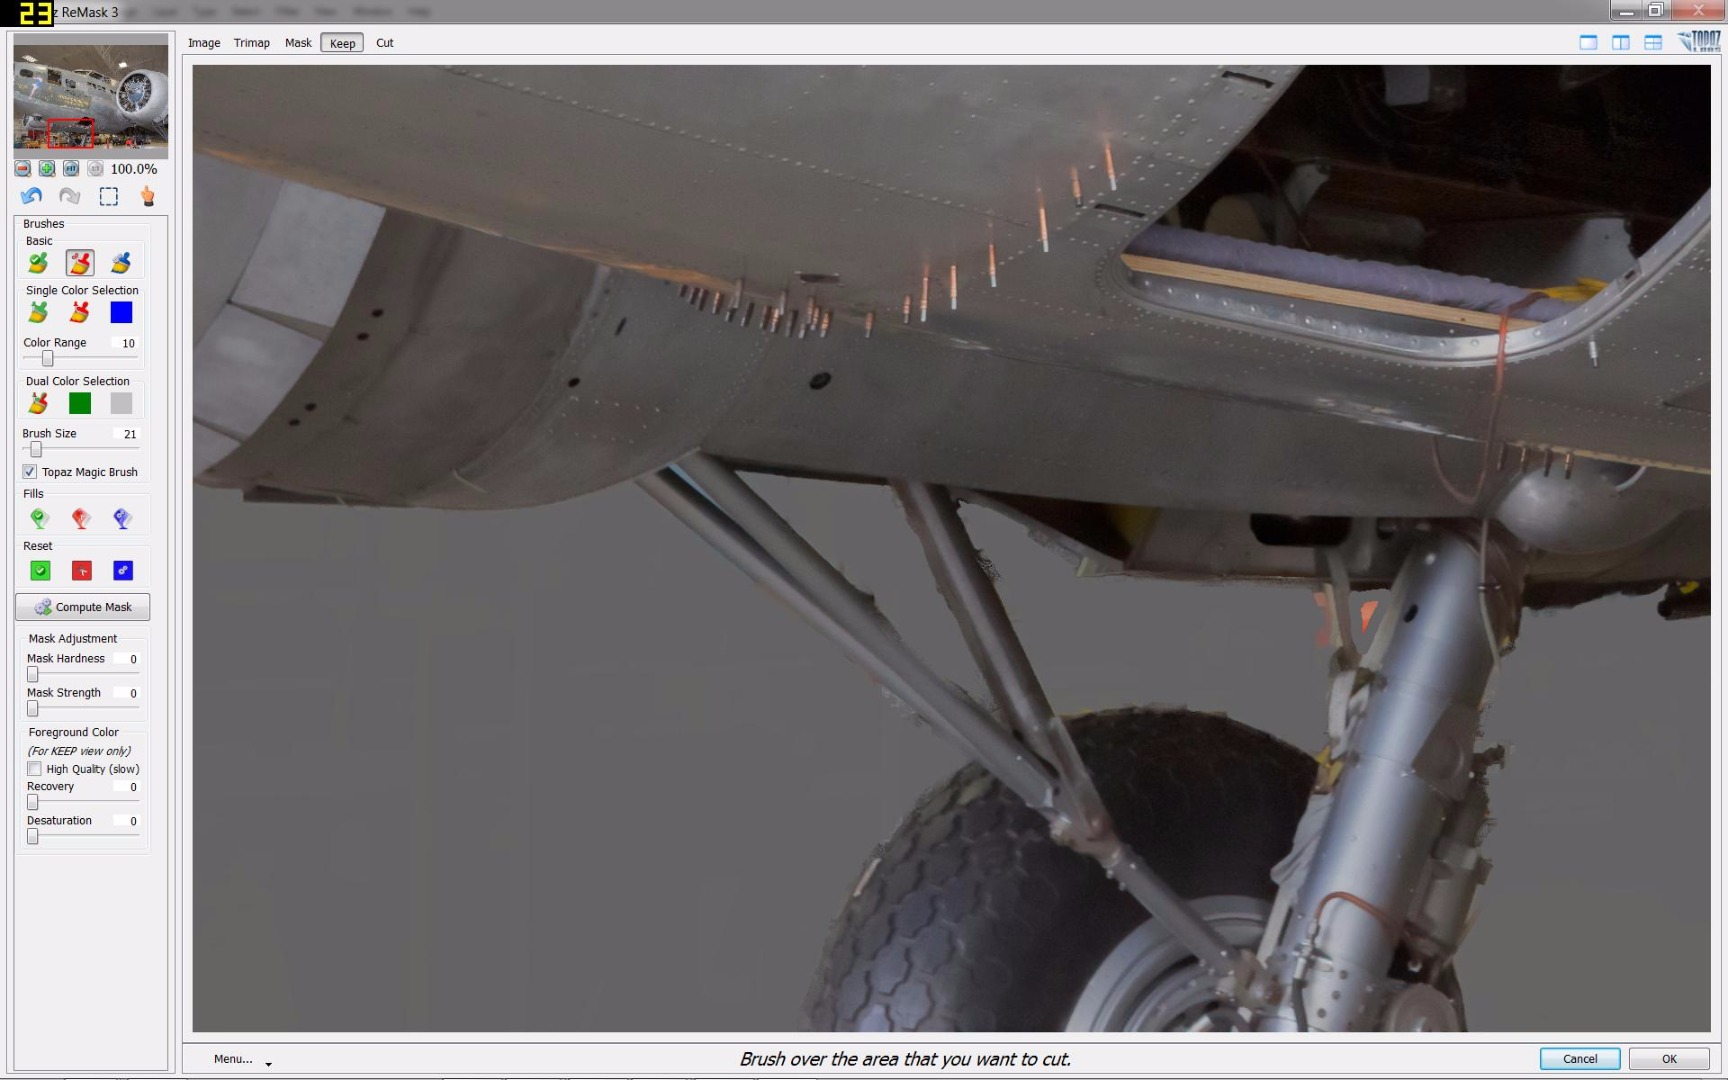
Task: Choose the green Keep fill bucket
Action: coord(39,518)
